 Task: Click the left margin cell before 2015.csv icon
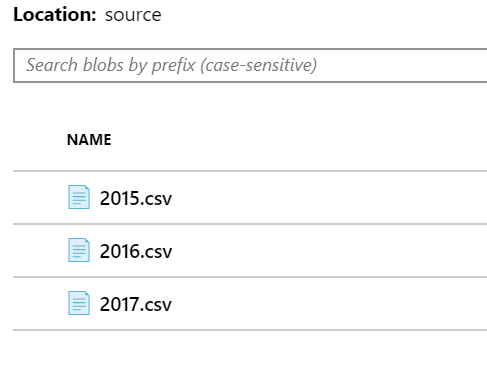pos(39,198)
